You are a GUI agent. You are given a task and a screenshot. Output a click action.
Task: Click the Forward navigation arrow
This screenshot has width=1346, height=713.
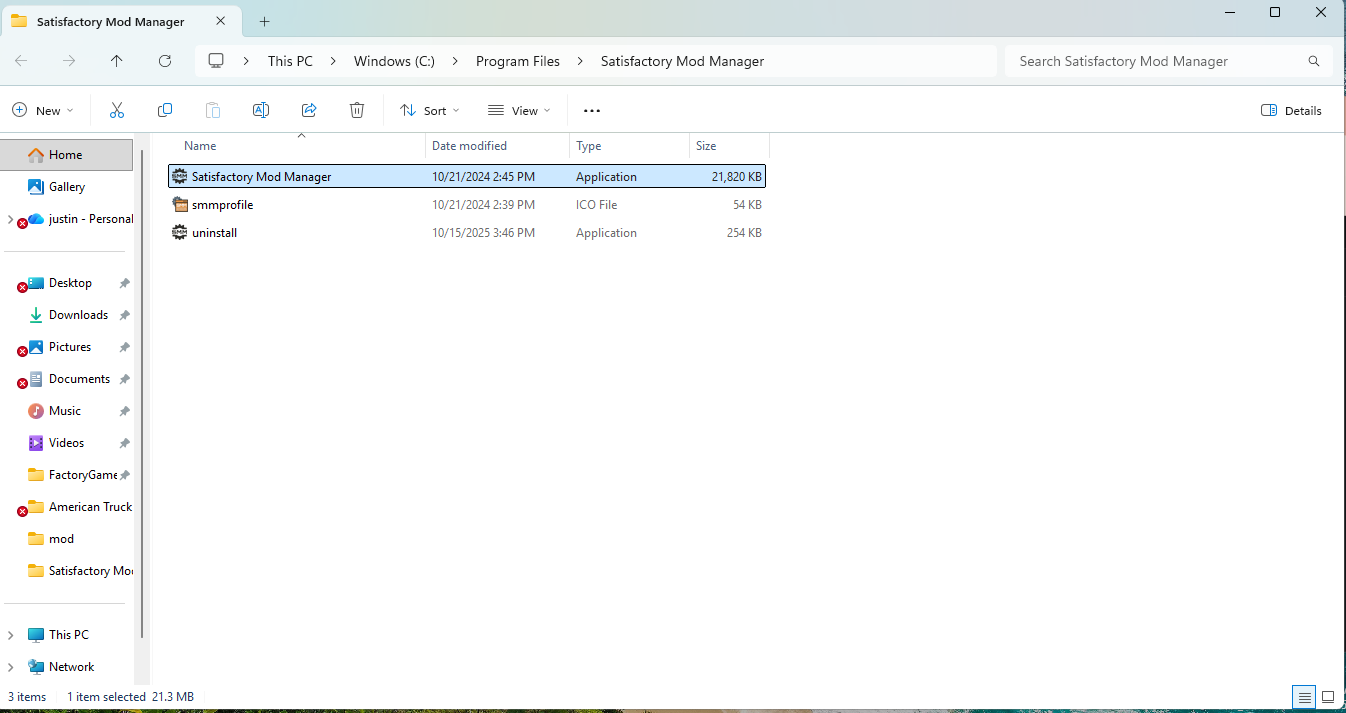(69, 61)
